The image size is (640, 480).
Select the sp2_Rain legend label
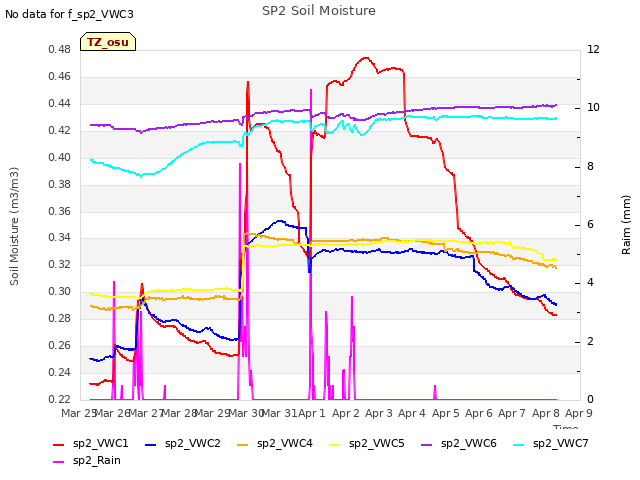[x=97, y=461]
